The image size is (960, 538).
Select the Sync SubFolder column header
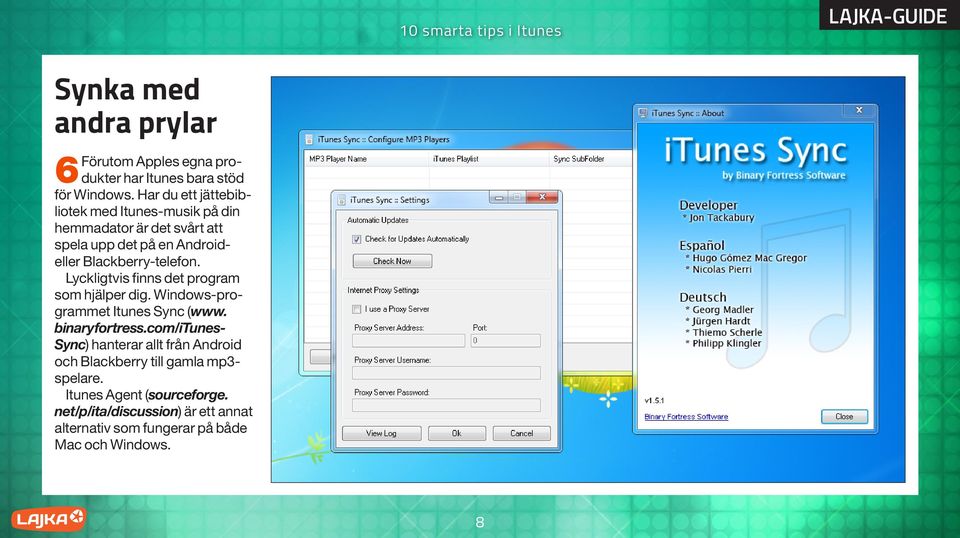(590, 159)
